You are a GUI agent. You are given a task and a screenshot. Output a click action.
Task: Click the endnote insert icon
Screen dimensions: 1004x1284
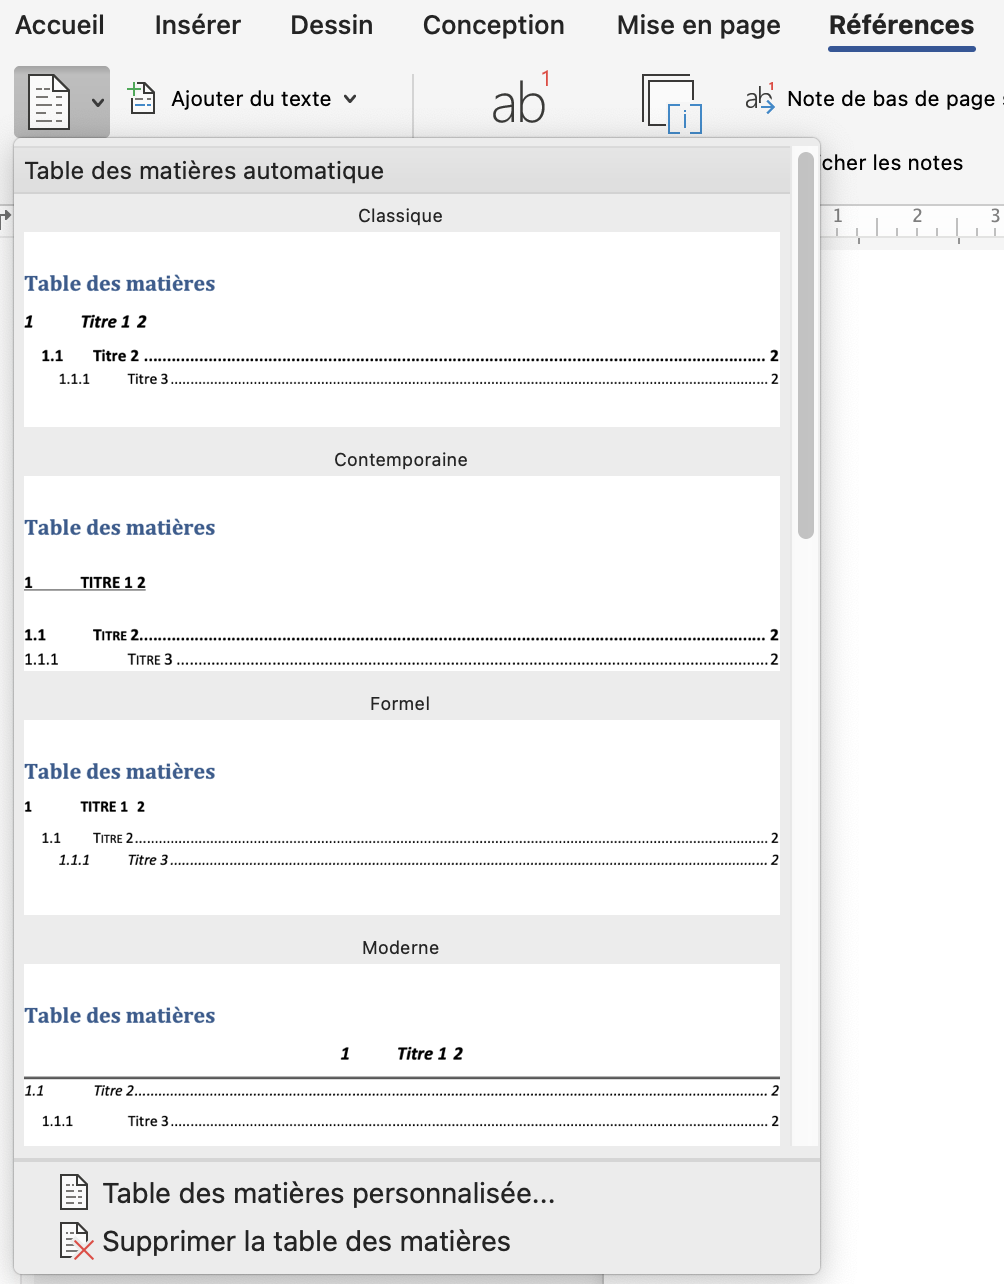pyautogui.click(x=671, y=103)
